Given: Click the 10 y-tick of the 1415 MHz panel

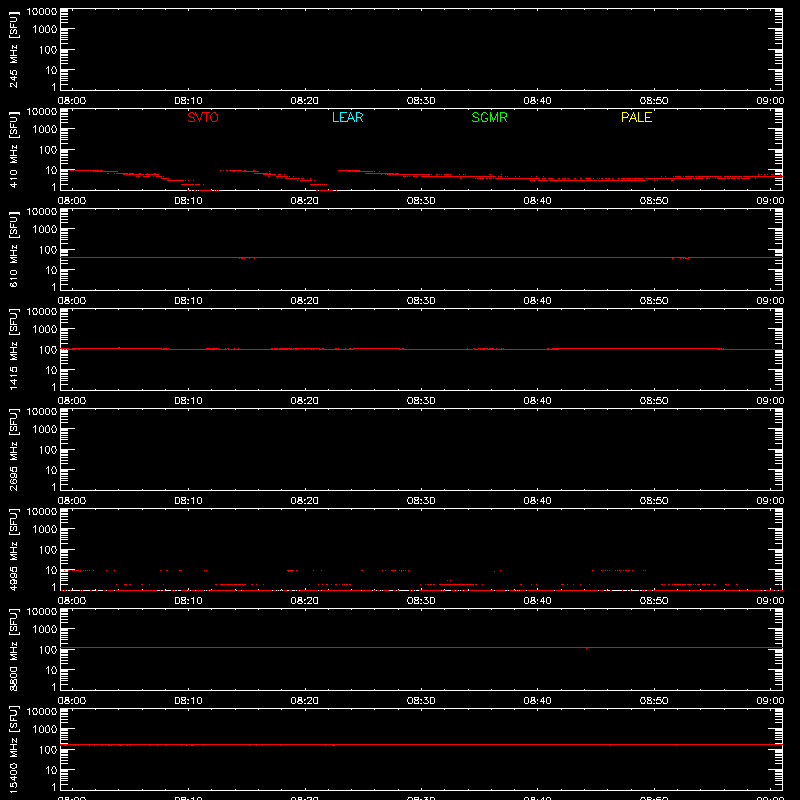Looking at the screenshot, I should pyautogui.click(x=51, y=370).
